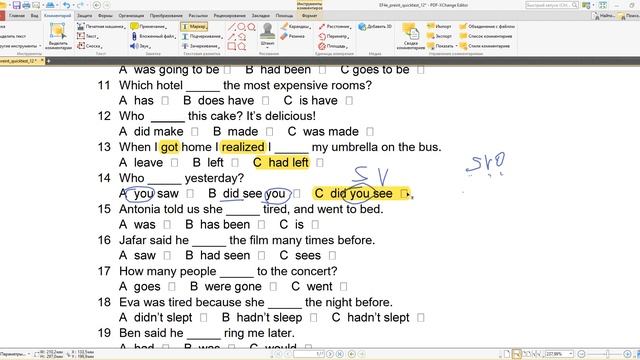Image resolution: width=640 pixels, height=360 pixels.
Task: Open the Protect ribbon tab
Action: tap(84, 16)
